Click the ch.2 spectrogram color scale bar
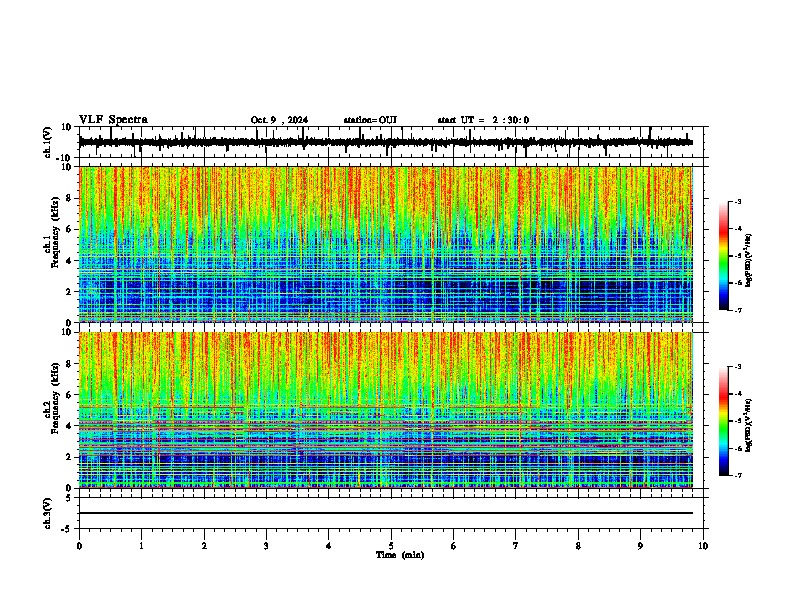Viewport: 792px width, 612px height. pyautogui.click(x=723, y=421)
